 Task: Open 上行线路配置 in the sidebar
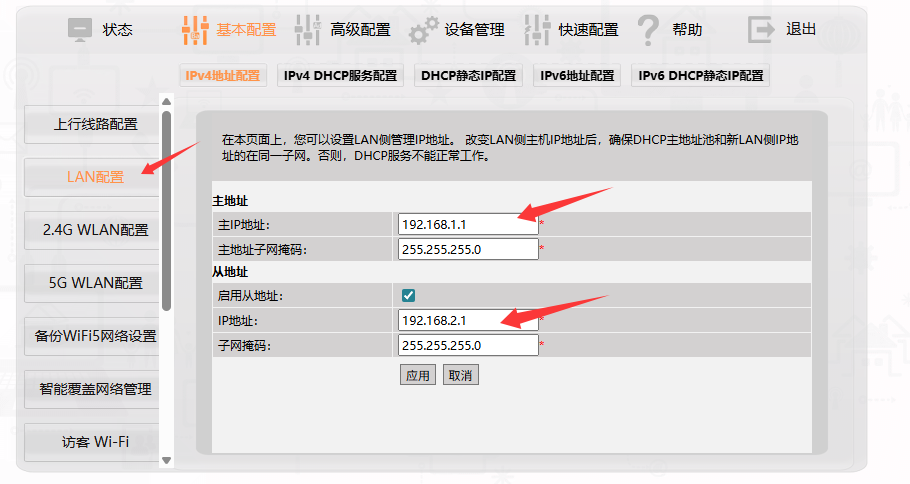pyautogui.click(x=92, y=124)
